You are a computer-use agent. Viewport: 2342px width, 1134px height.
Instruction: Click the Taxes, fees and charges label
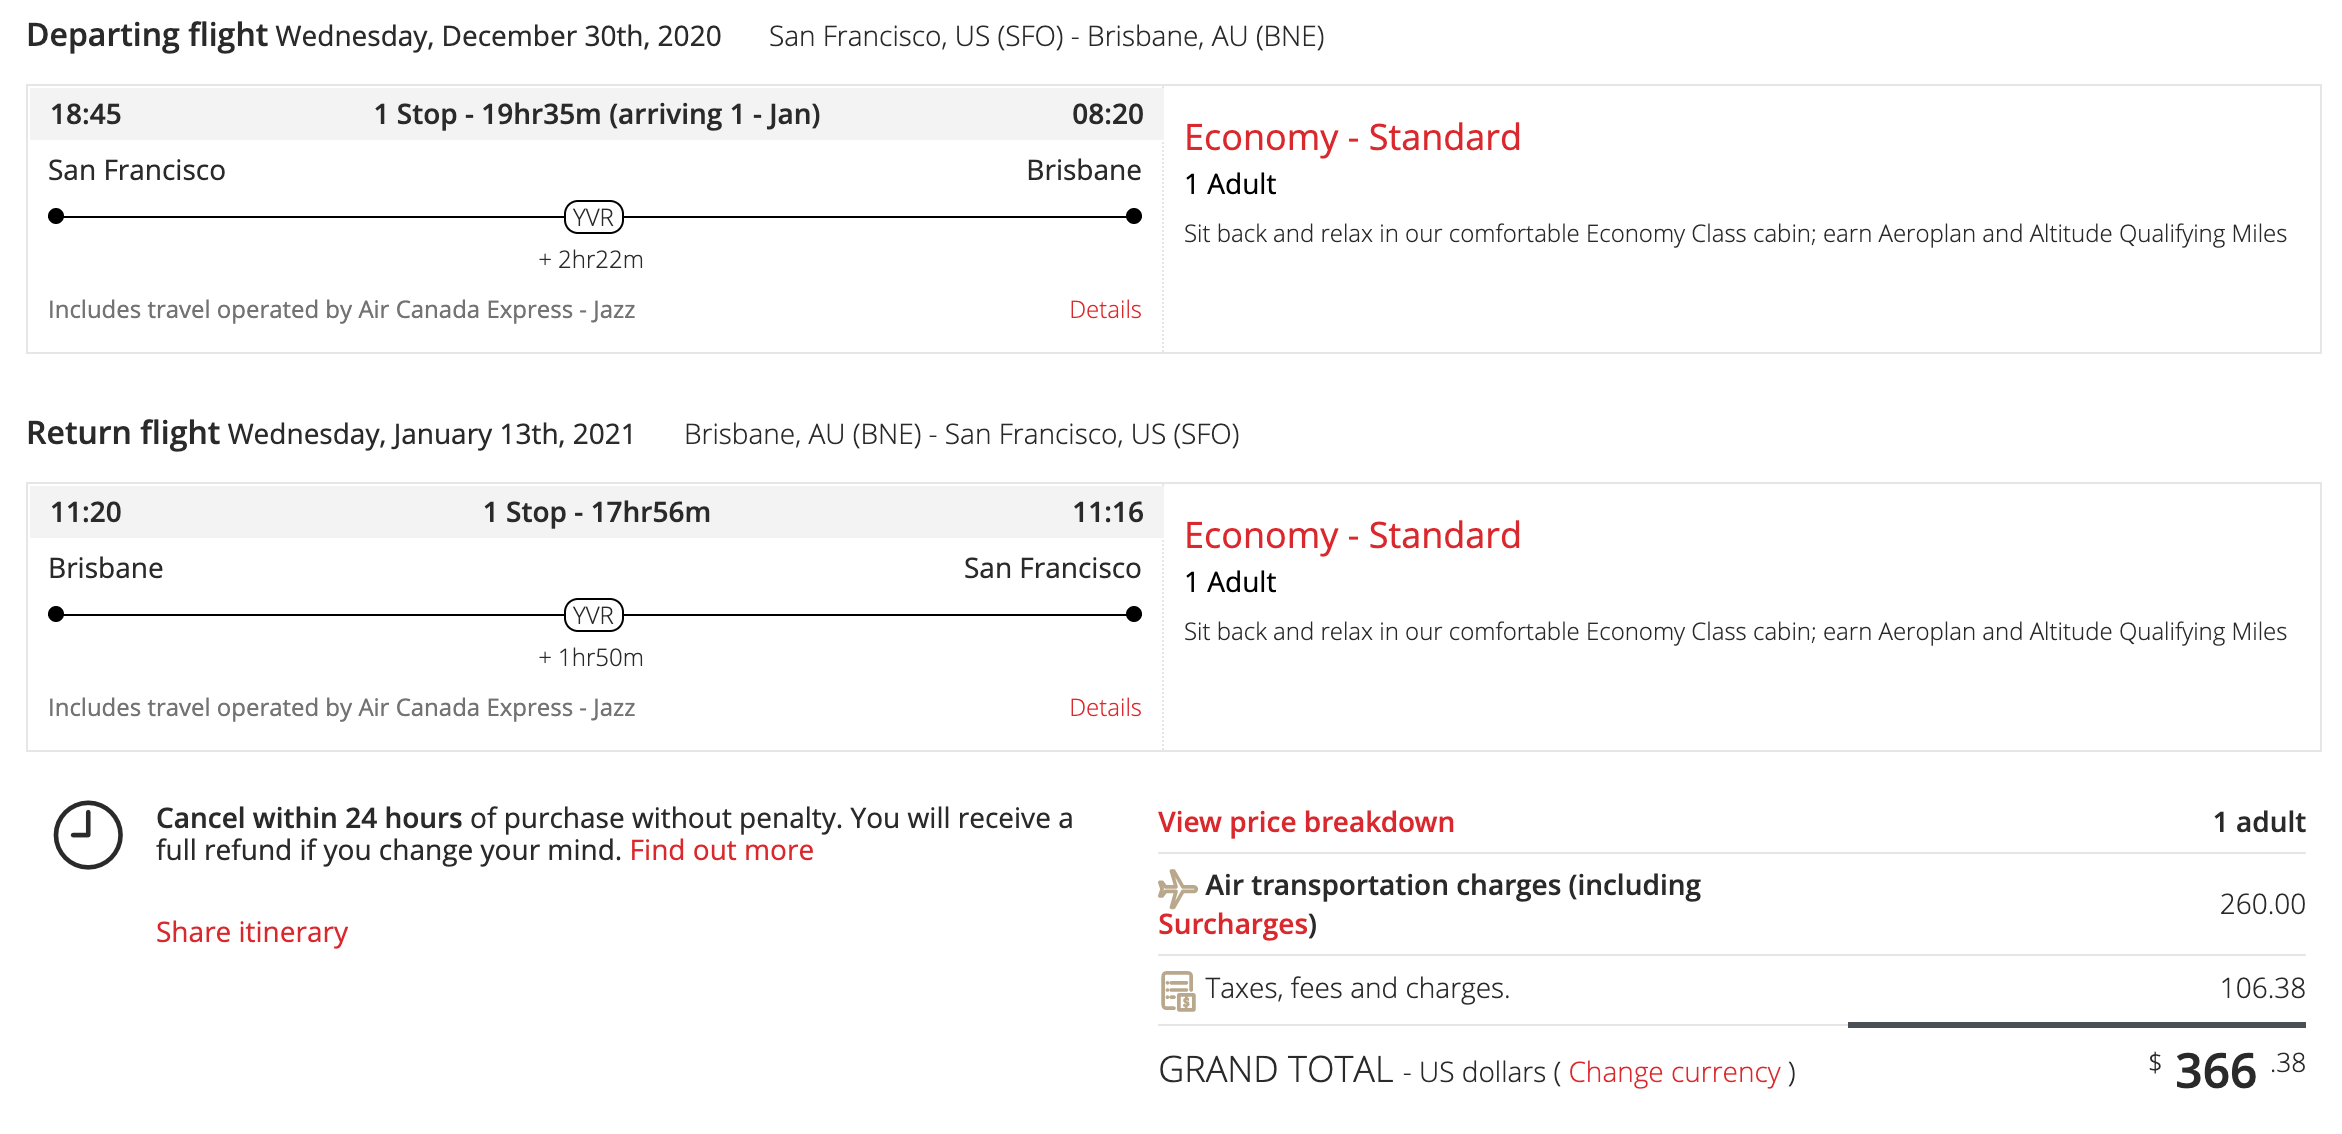pyautogui.click(x=1357, y=988)
